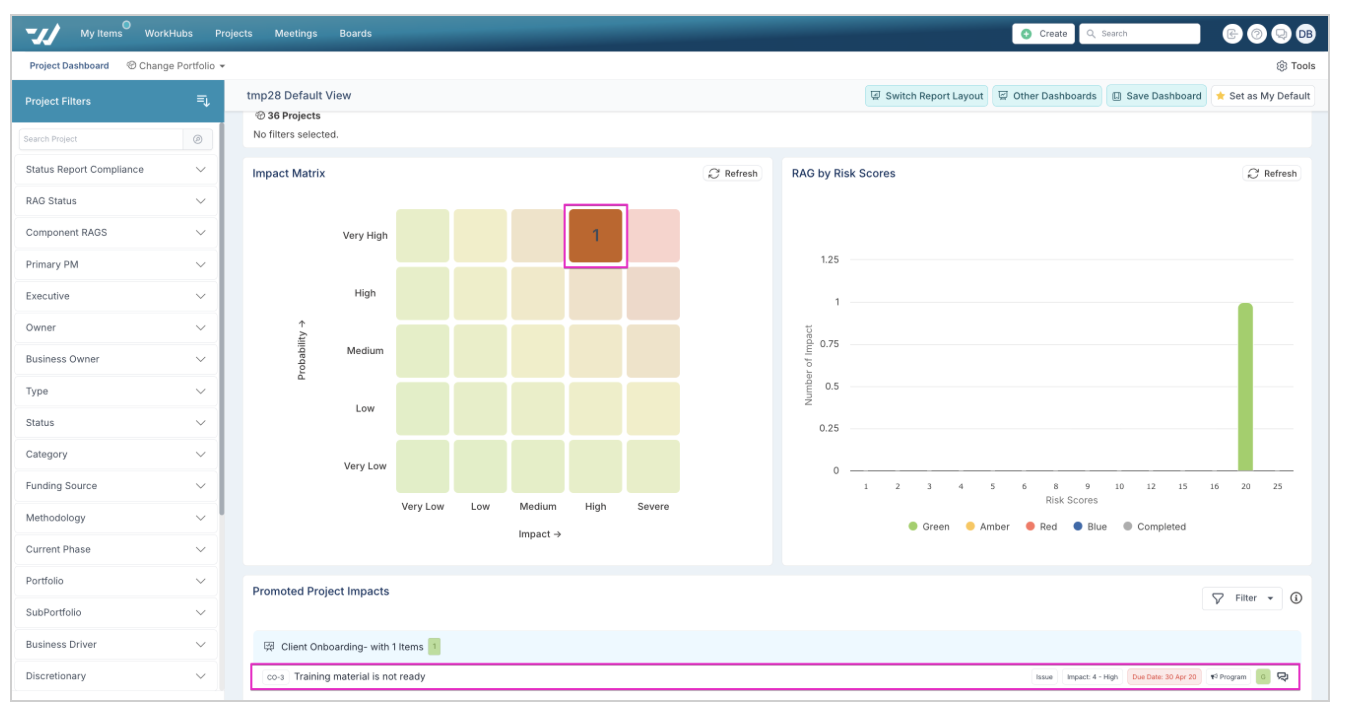Click the Client Onboarding group icon
1350x712 pixels.
(x=269, y=647)
